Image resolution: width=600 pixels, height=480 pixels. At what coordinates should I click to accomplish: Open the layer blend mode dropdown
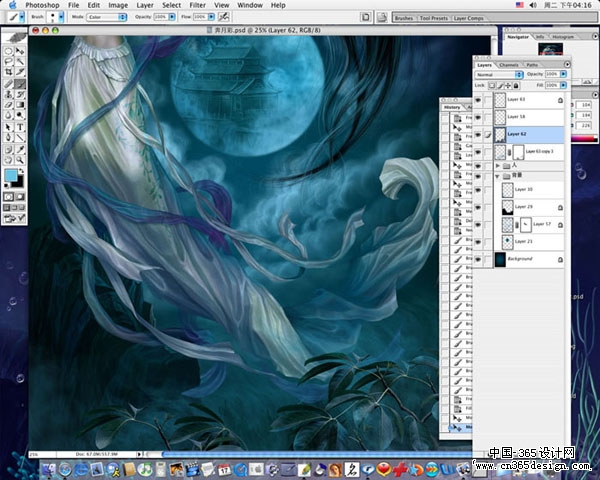click(x=499, y=75)
